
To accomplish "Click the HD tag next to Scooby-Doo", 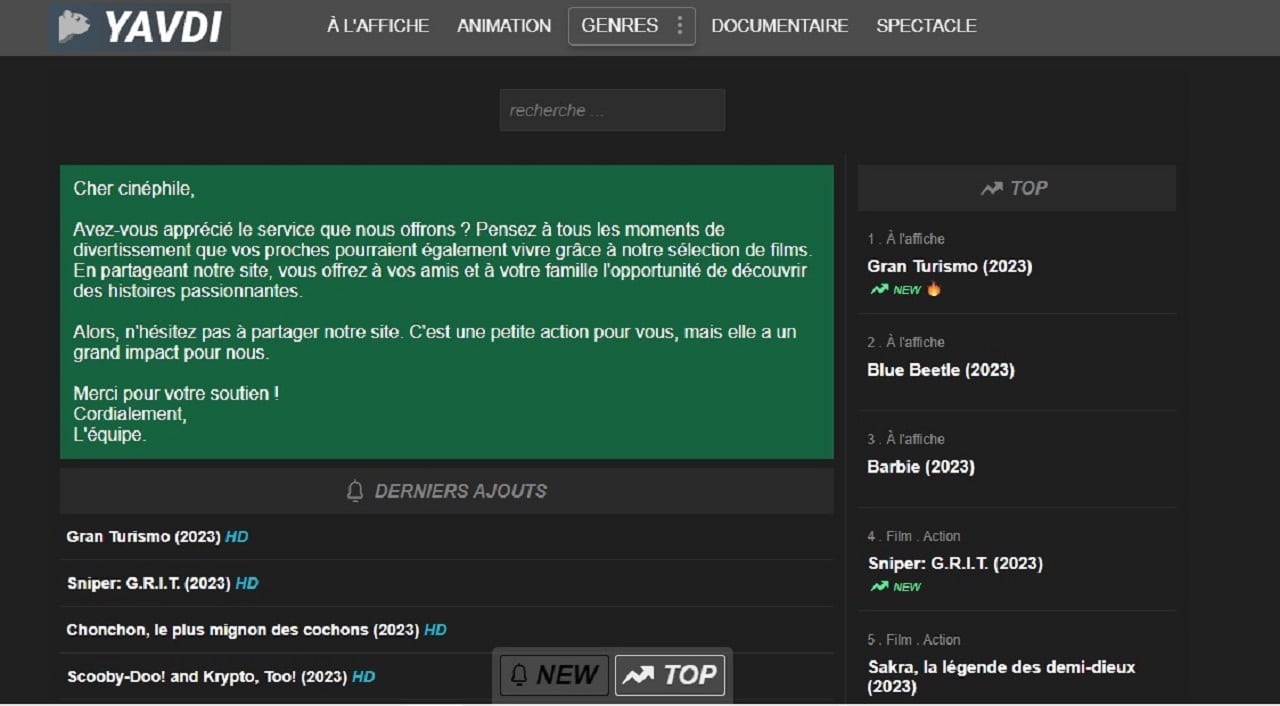I will click(364, 677).
